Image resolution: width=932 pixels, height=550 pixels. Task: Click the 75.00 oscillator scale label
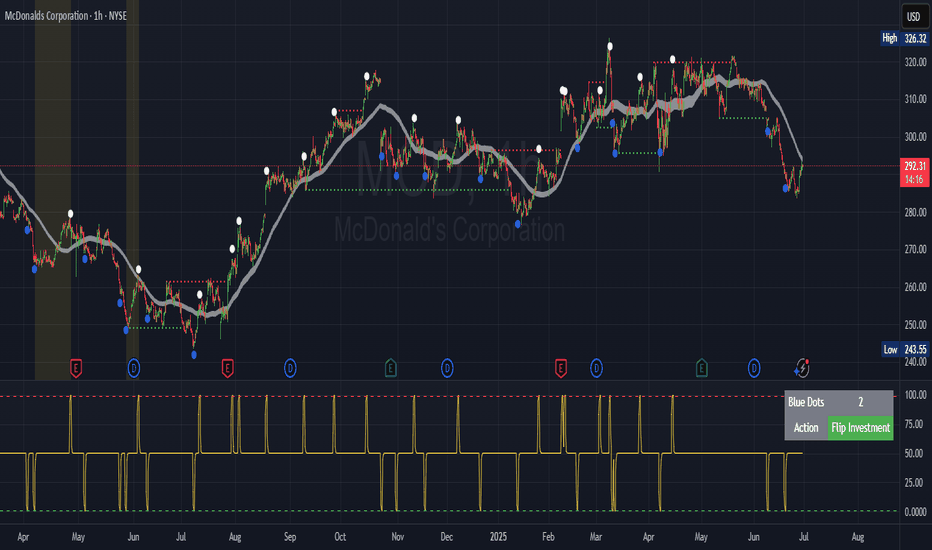[x=915, y=424]
